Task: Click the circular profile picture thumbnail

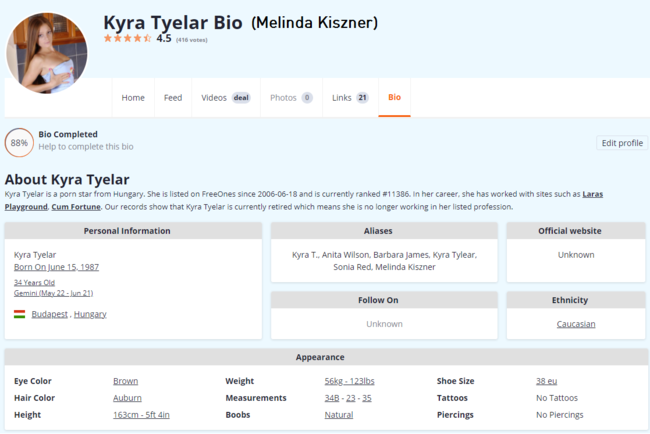Action: 46,53
